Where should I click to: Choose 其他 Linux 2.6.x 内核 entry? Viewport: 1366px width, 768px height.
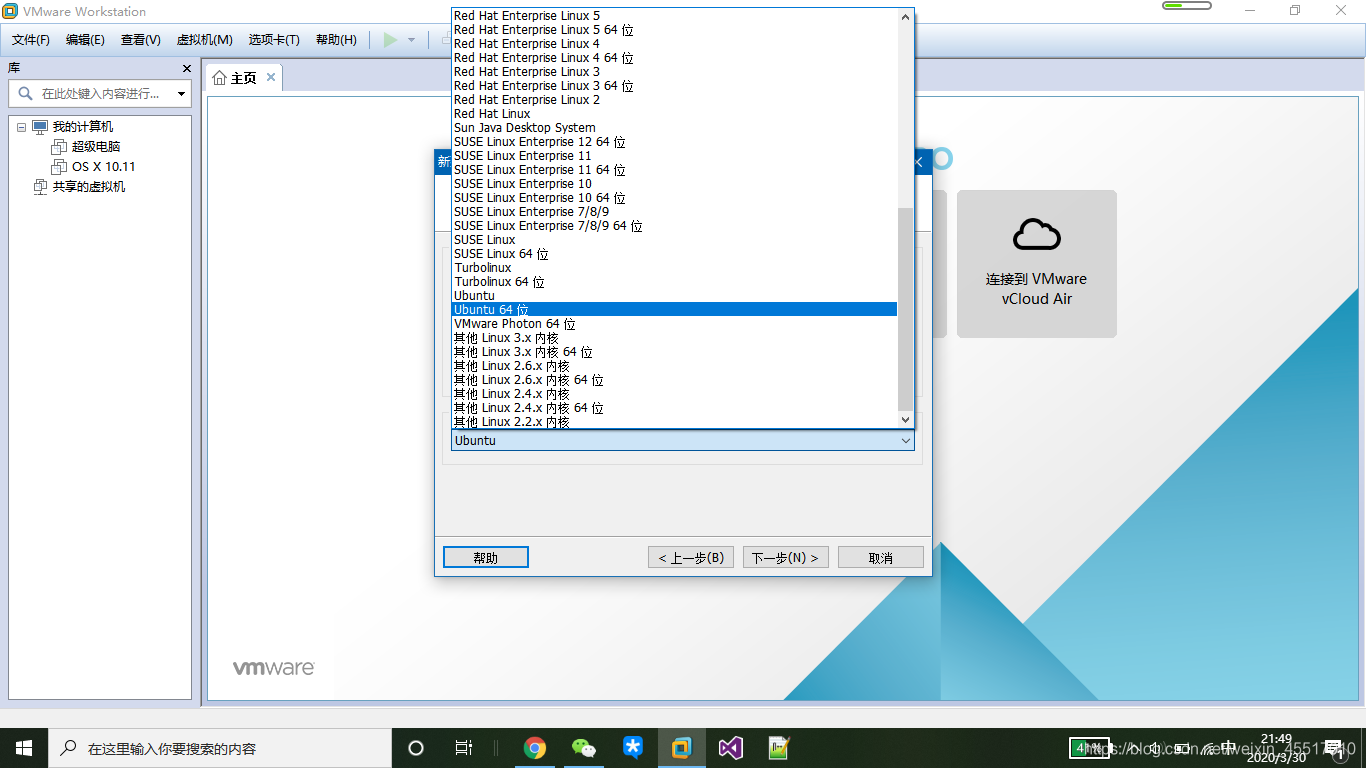674,366
